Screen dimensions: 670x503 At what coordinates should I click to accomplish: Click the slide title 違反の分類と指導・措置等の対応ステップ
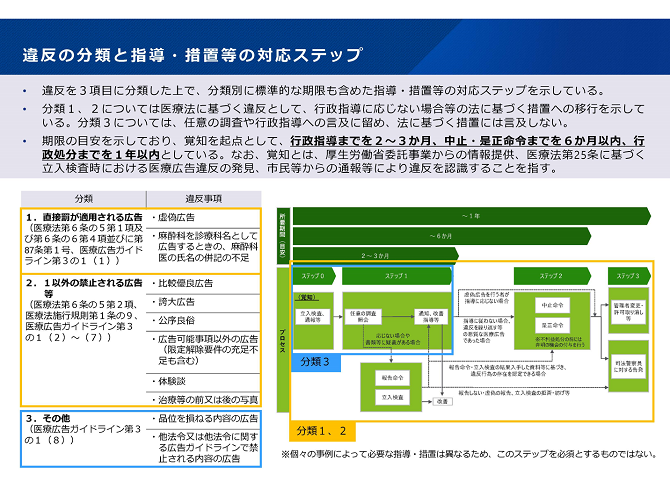[x=193, y=55]
